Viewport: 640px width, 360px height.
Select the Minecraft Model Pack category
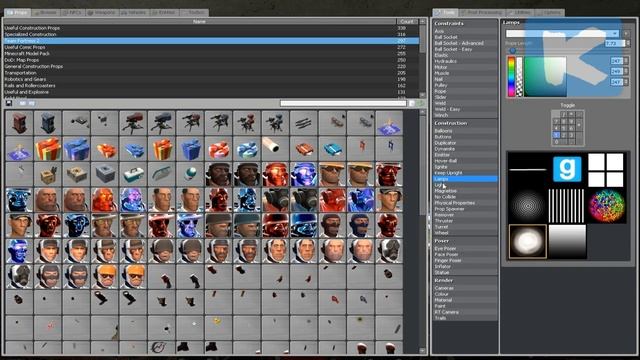[211, 53]
